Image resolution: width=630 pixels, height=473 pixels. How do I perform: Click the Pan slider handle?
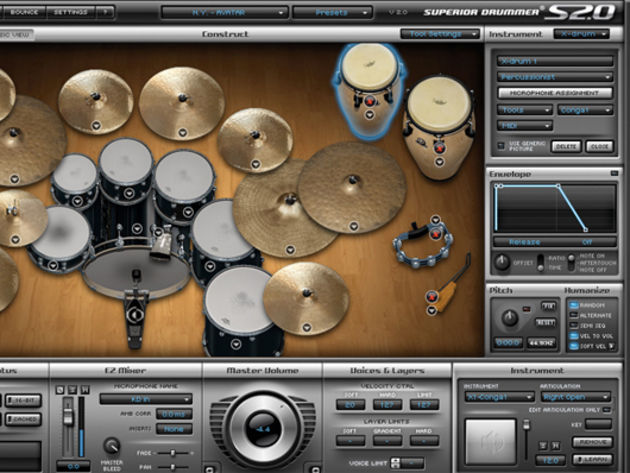[173, 467]
